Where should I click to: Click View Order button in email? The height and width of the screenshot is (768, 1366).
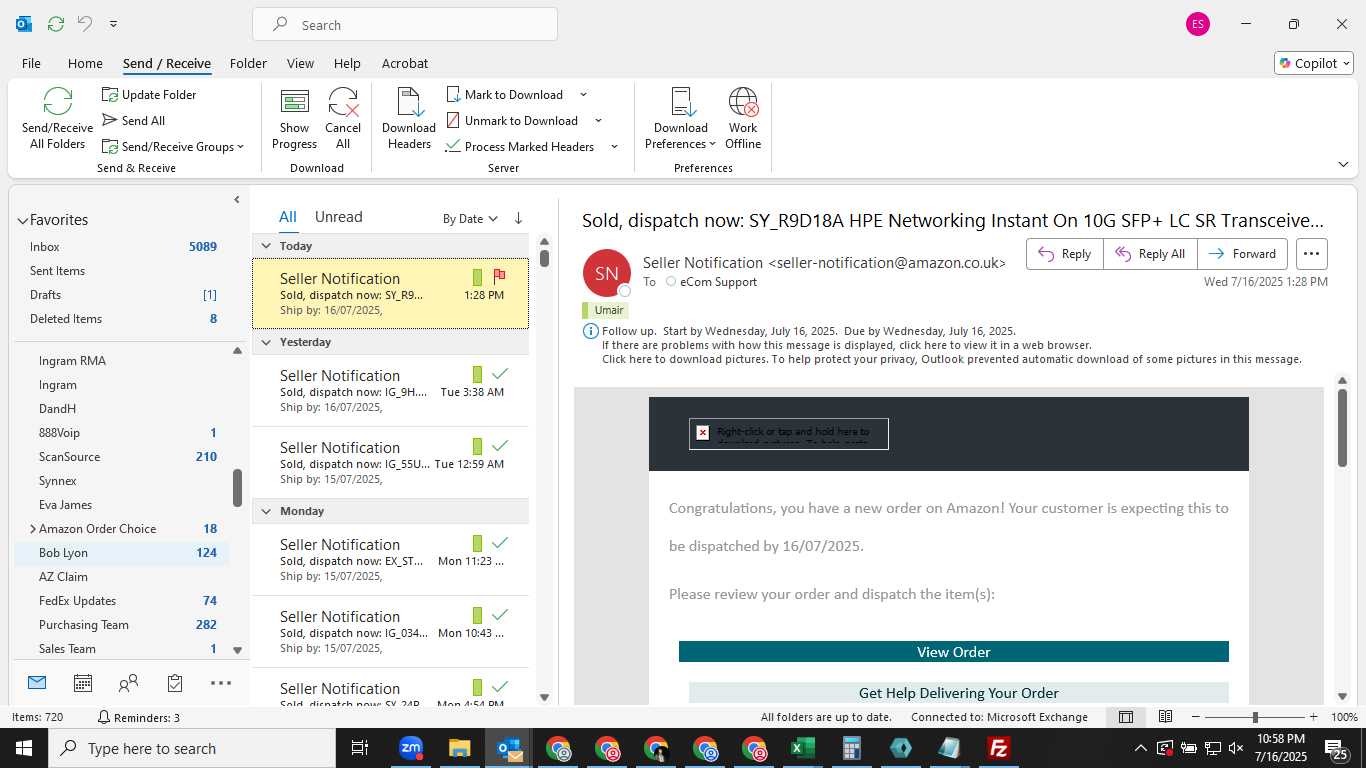953,652
